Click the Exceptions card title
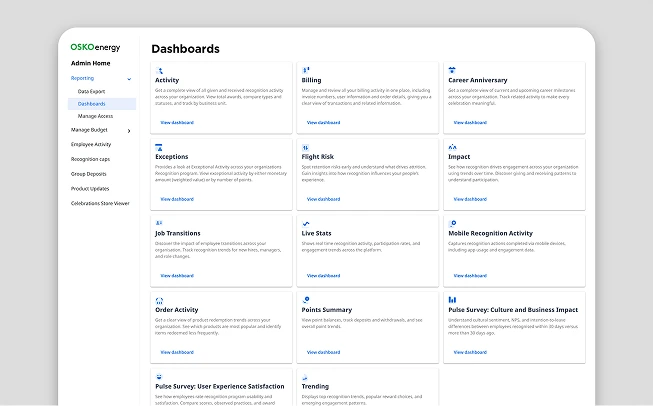 [172, 157]
